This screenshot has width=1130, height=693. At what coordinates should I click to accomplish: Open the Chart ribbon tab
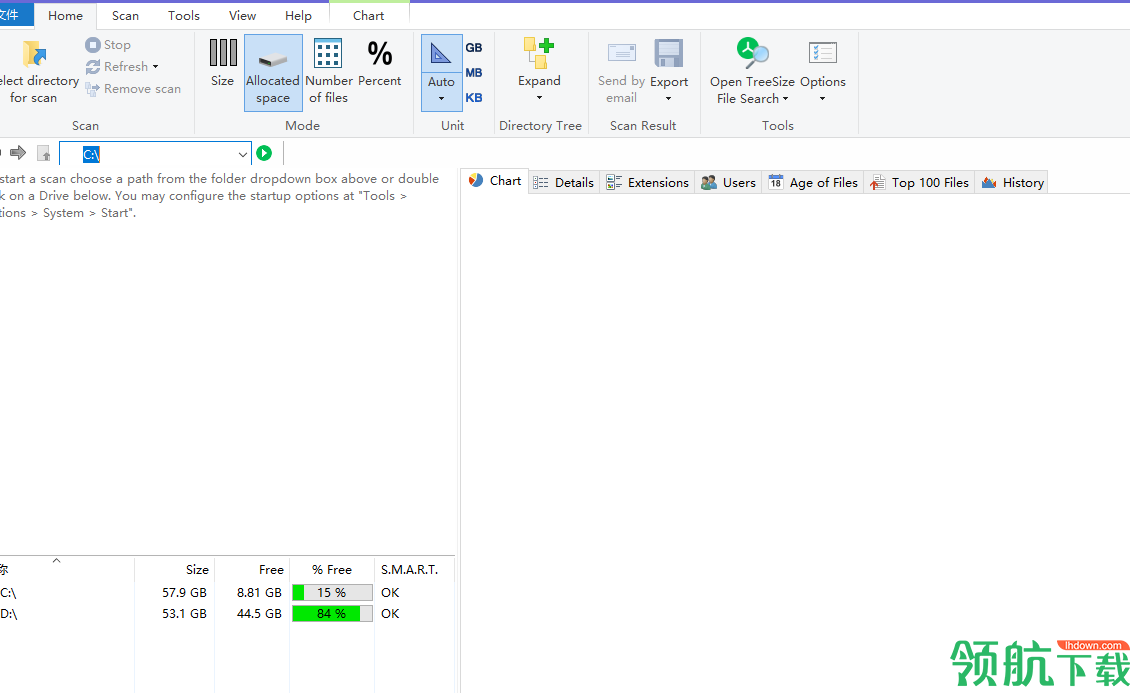click(368, 15)
